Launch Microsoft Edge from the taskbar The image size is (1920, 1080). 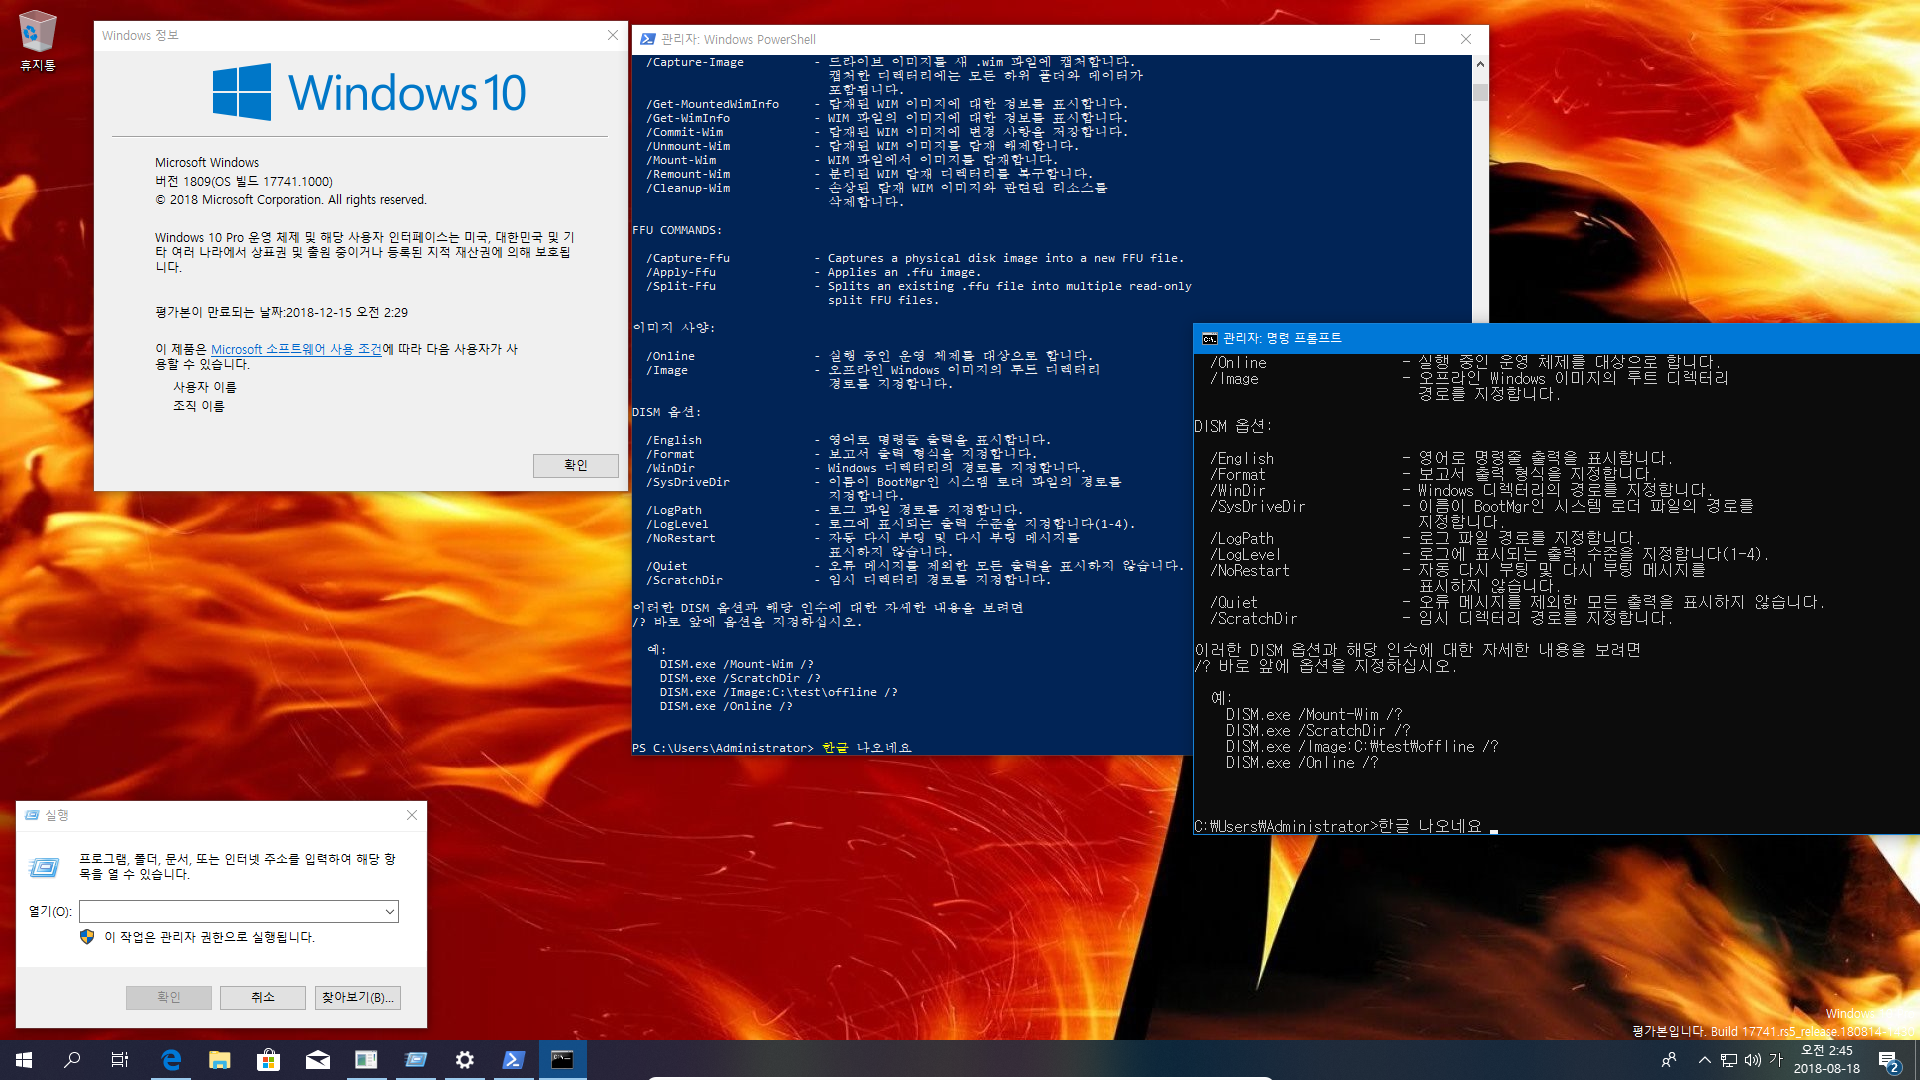(171, 1060)
